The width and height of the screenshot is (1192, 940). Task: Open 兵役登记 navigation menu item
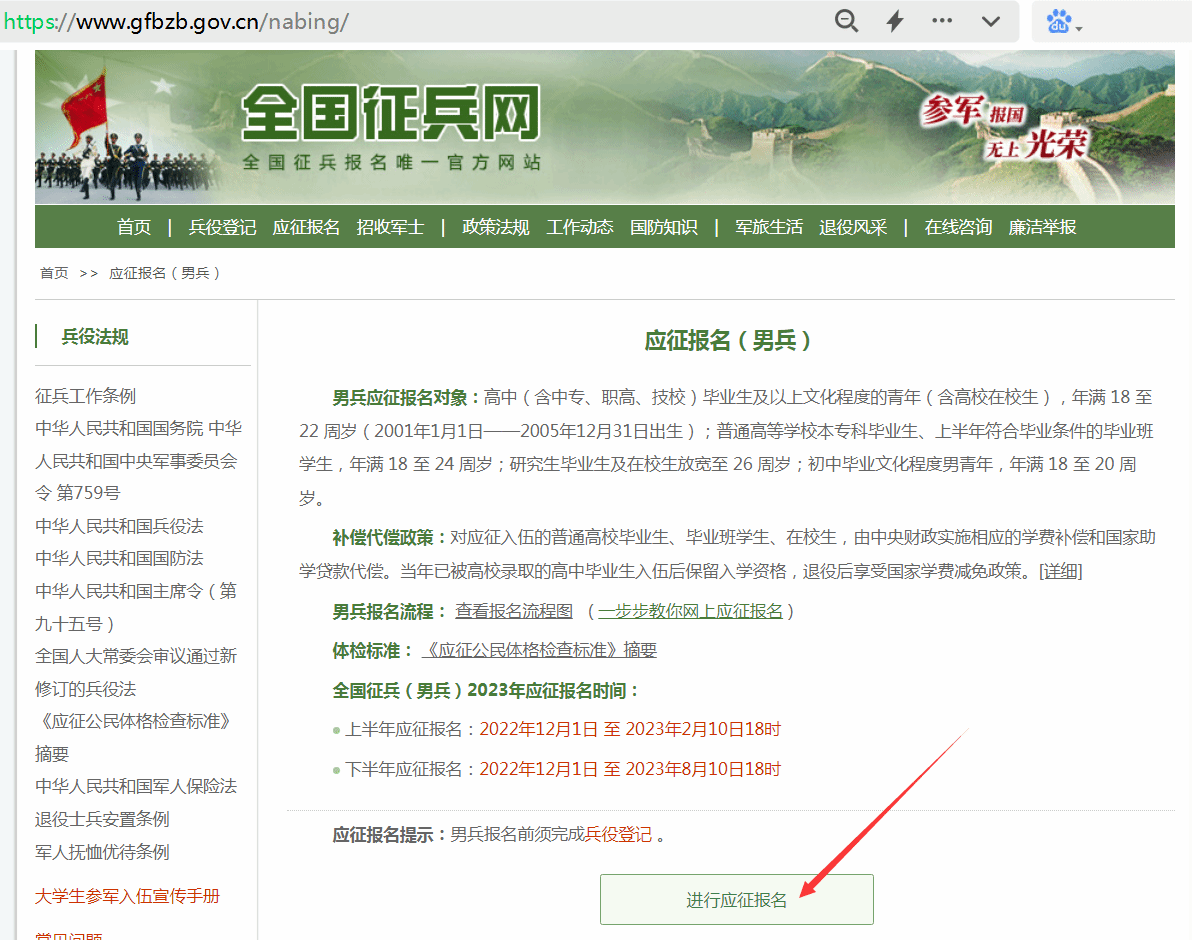(222, 227)
